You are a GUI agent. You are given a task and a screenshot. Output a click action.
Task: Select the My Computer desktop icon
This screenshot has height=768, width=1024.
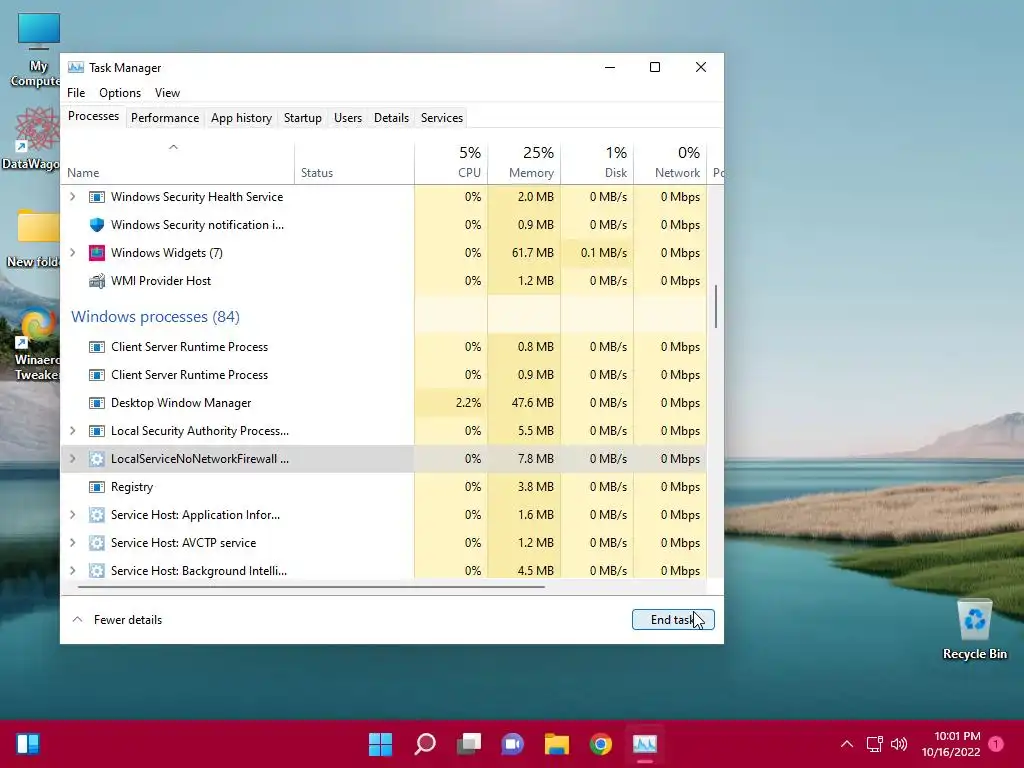click(x=37, y=50)
